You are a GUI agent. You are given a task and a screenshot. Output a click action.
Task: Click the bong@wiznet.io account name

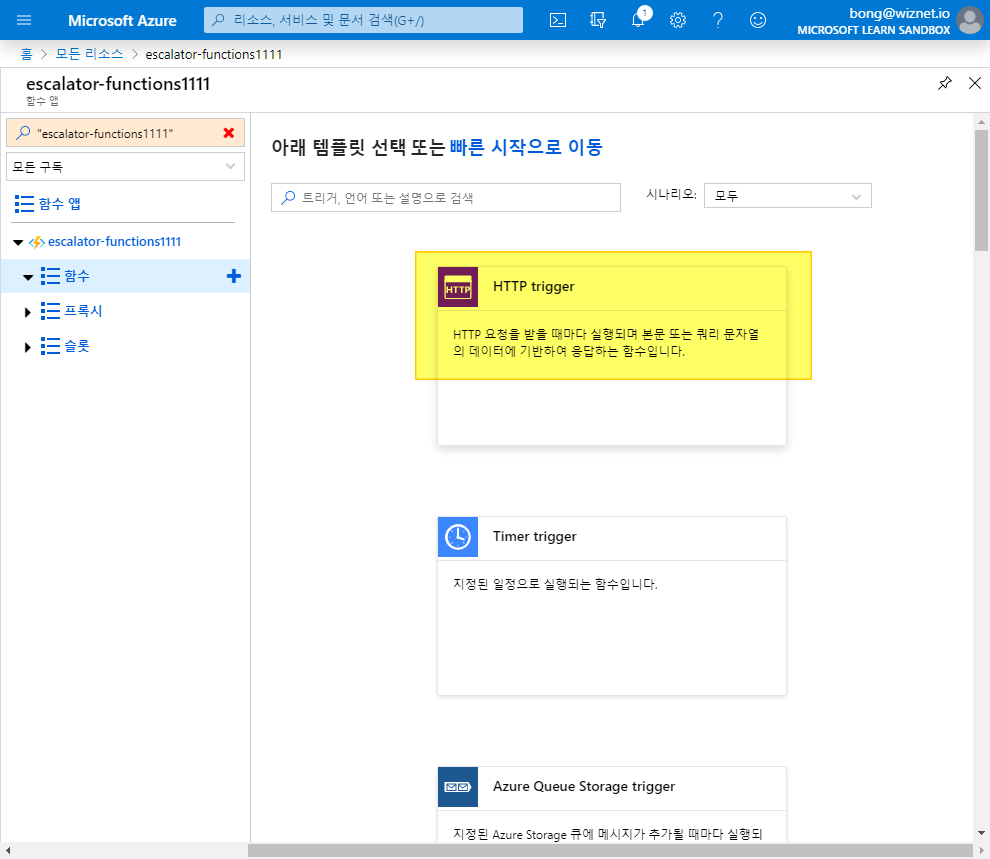(x=899, y=13)
